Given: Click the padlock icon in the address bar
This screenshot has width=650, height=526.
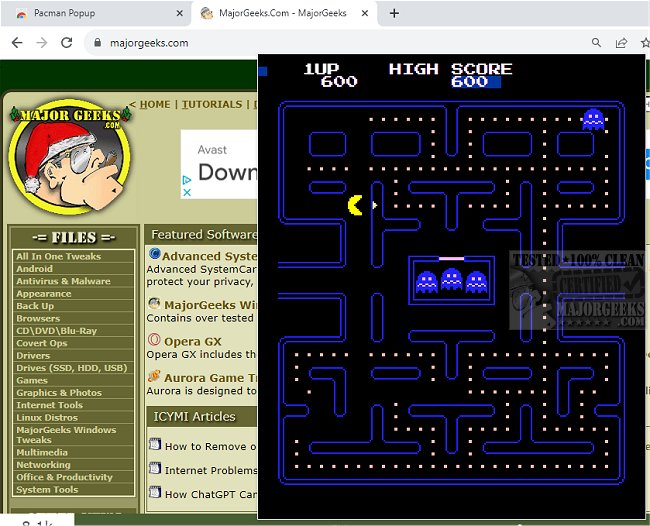Looking at the screenshot, I should [97, 42].
